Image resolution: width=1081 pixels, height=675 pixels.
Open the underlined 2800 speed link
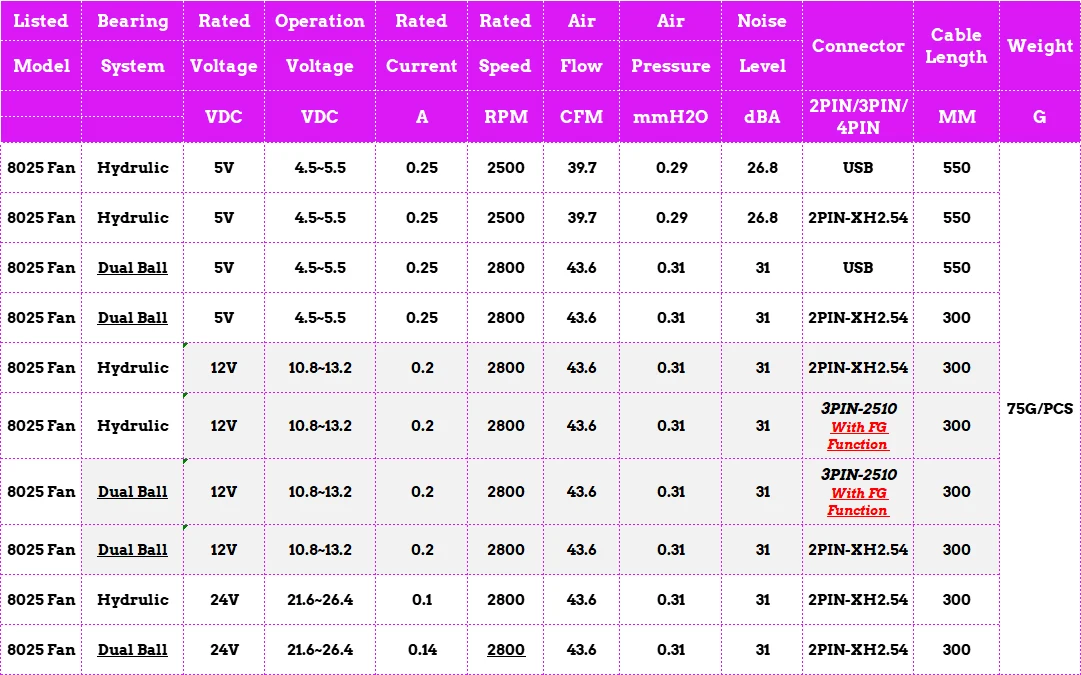click(x=505, y=650)
